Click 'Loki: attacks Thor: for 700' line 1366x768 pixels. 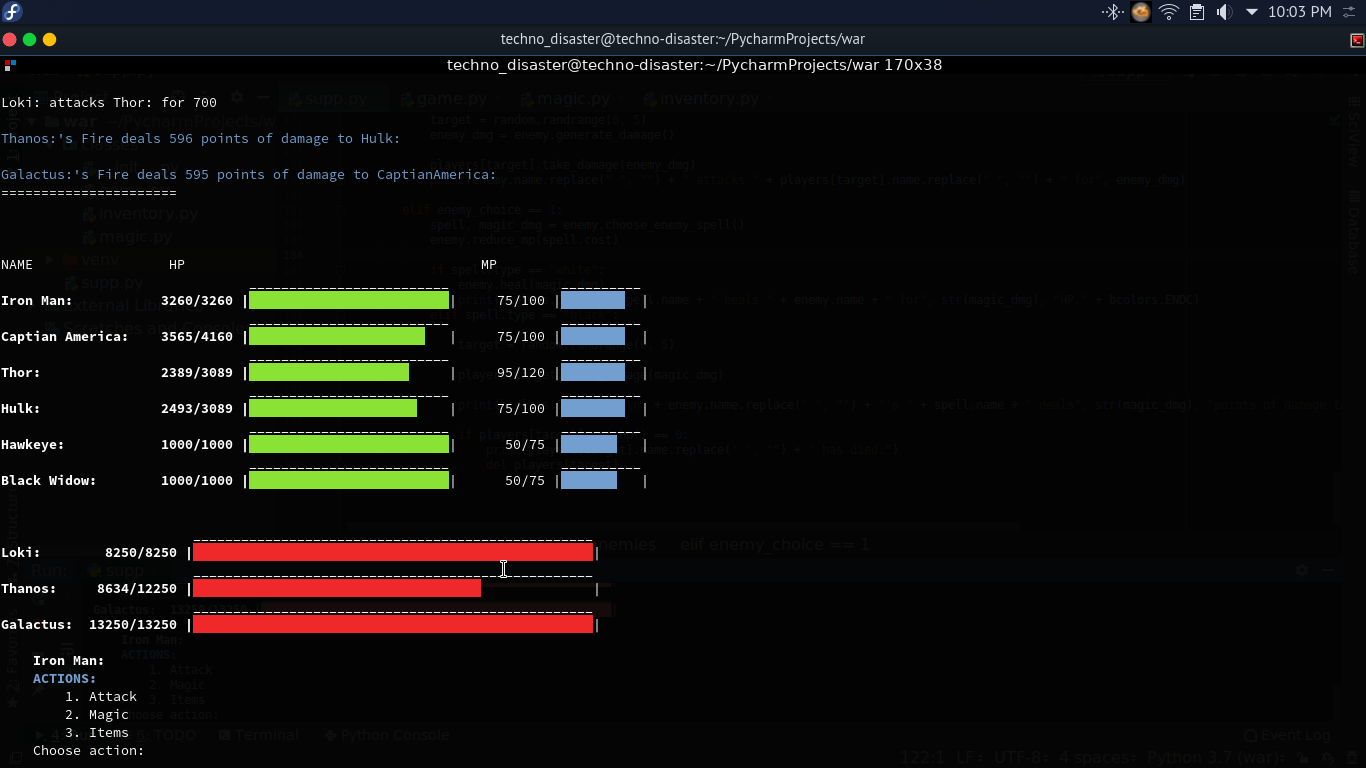[109, 102]
